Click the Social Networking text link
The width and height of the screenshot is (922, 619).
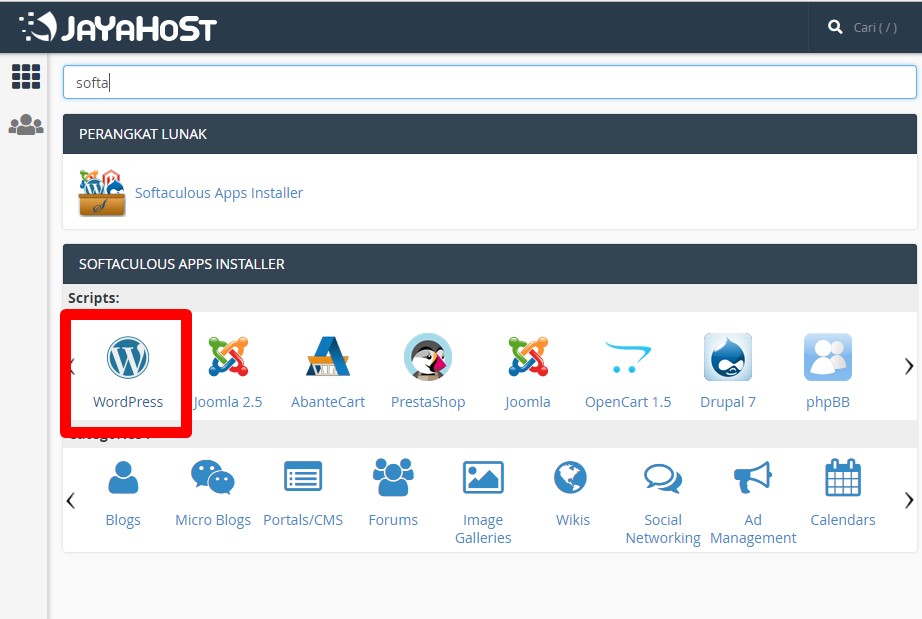(x=663, y=529)
